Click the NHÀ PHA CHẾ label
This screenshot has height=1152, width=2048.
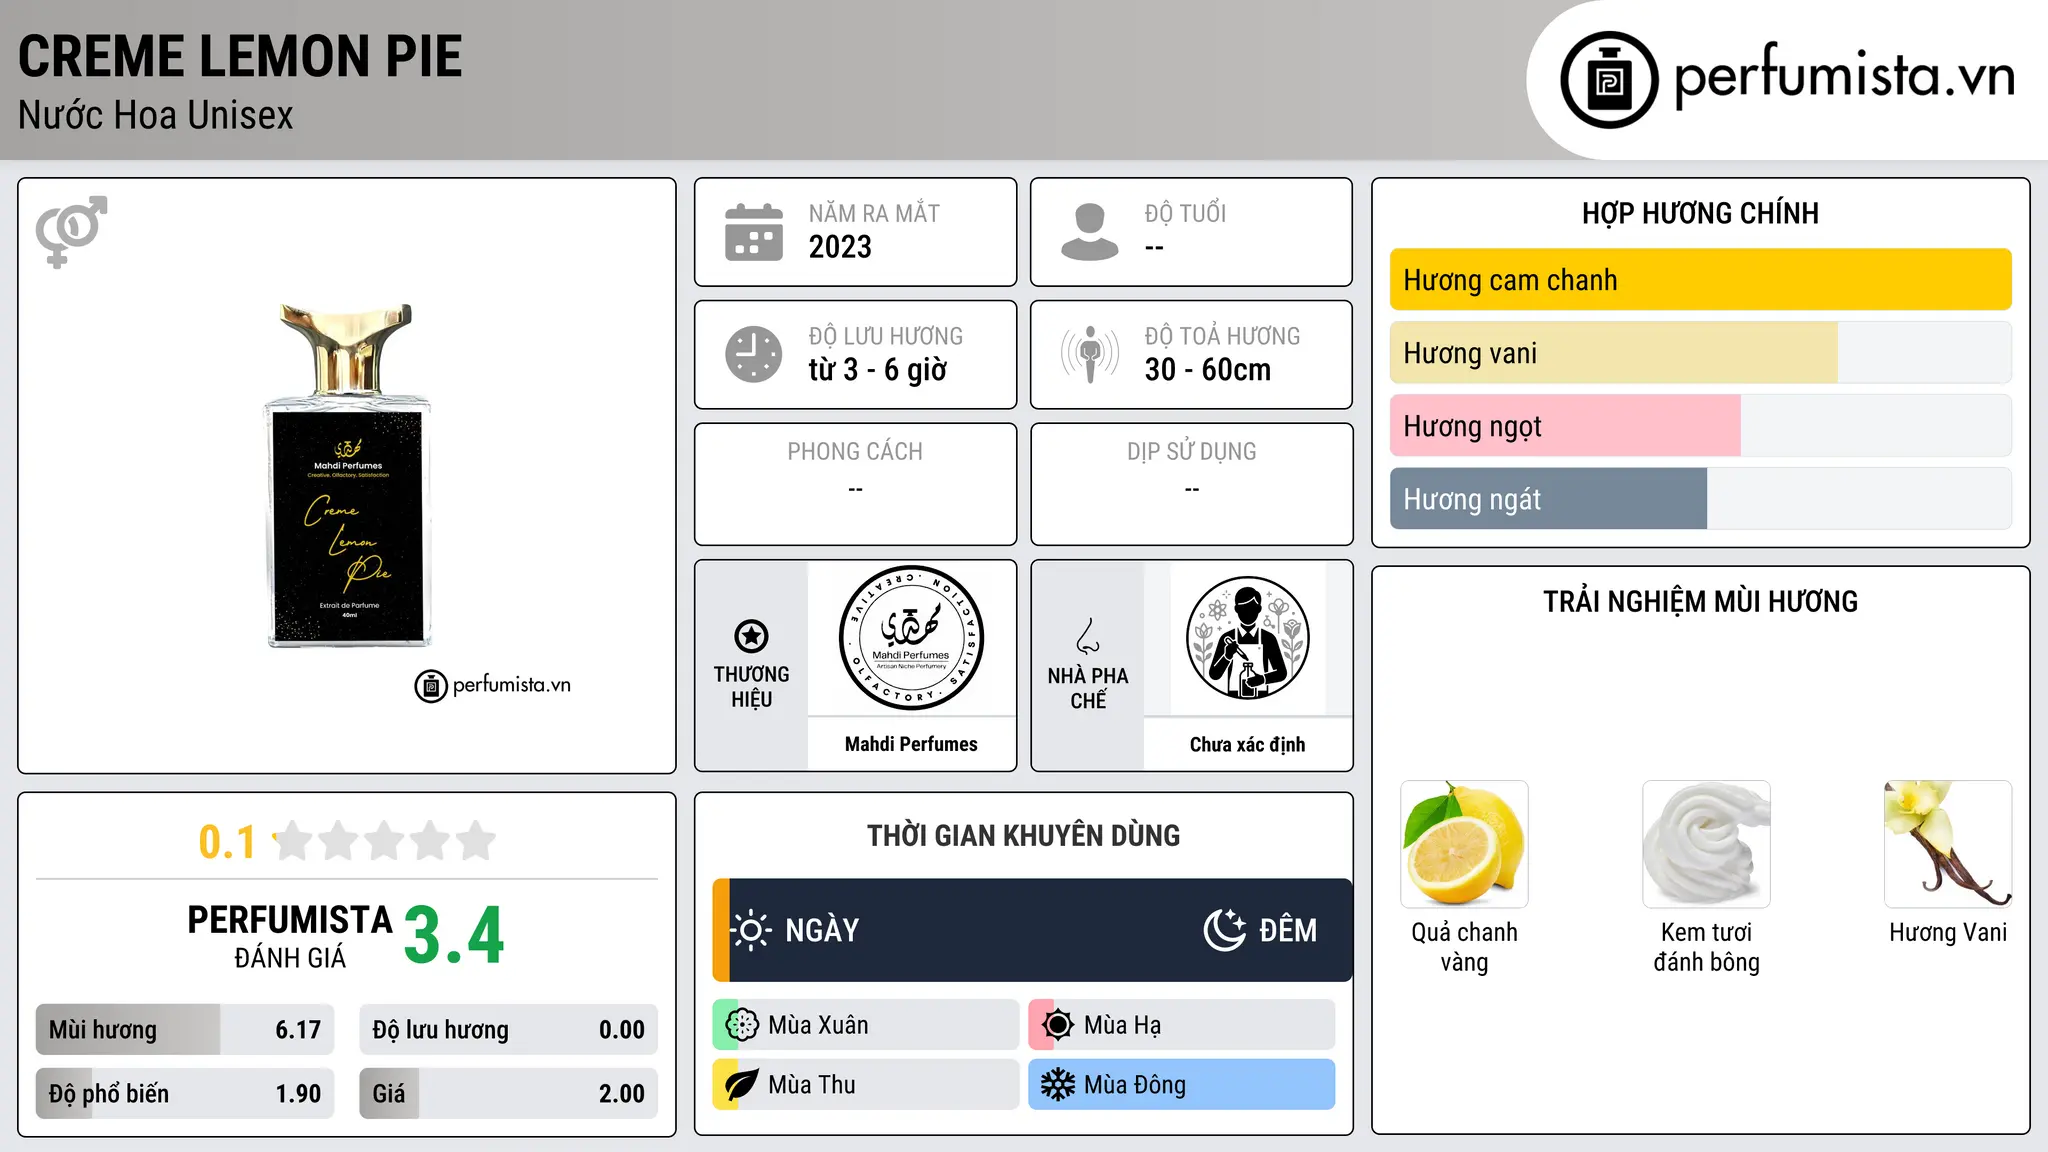(1088, 688)
